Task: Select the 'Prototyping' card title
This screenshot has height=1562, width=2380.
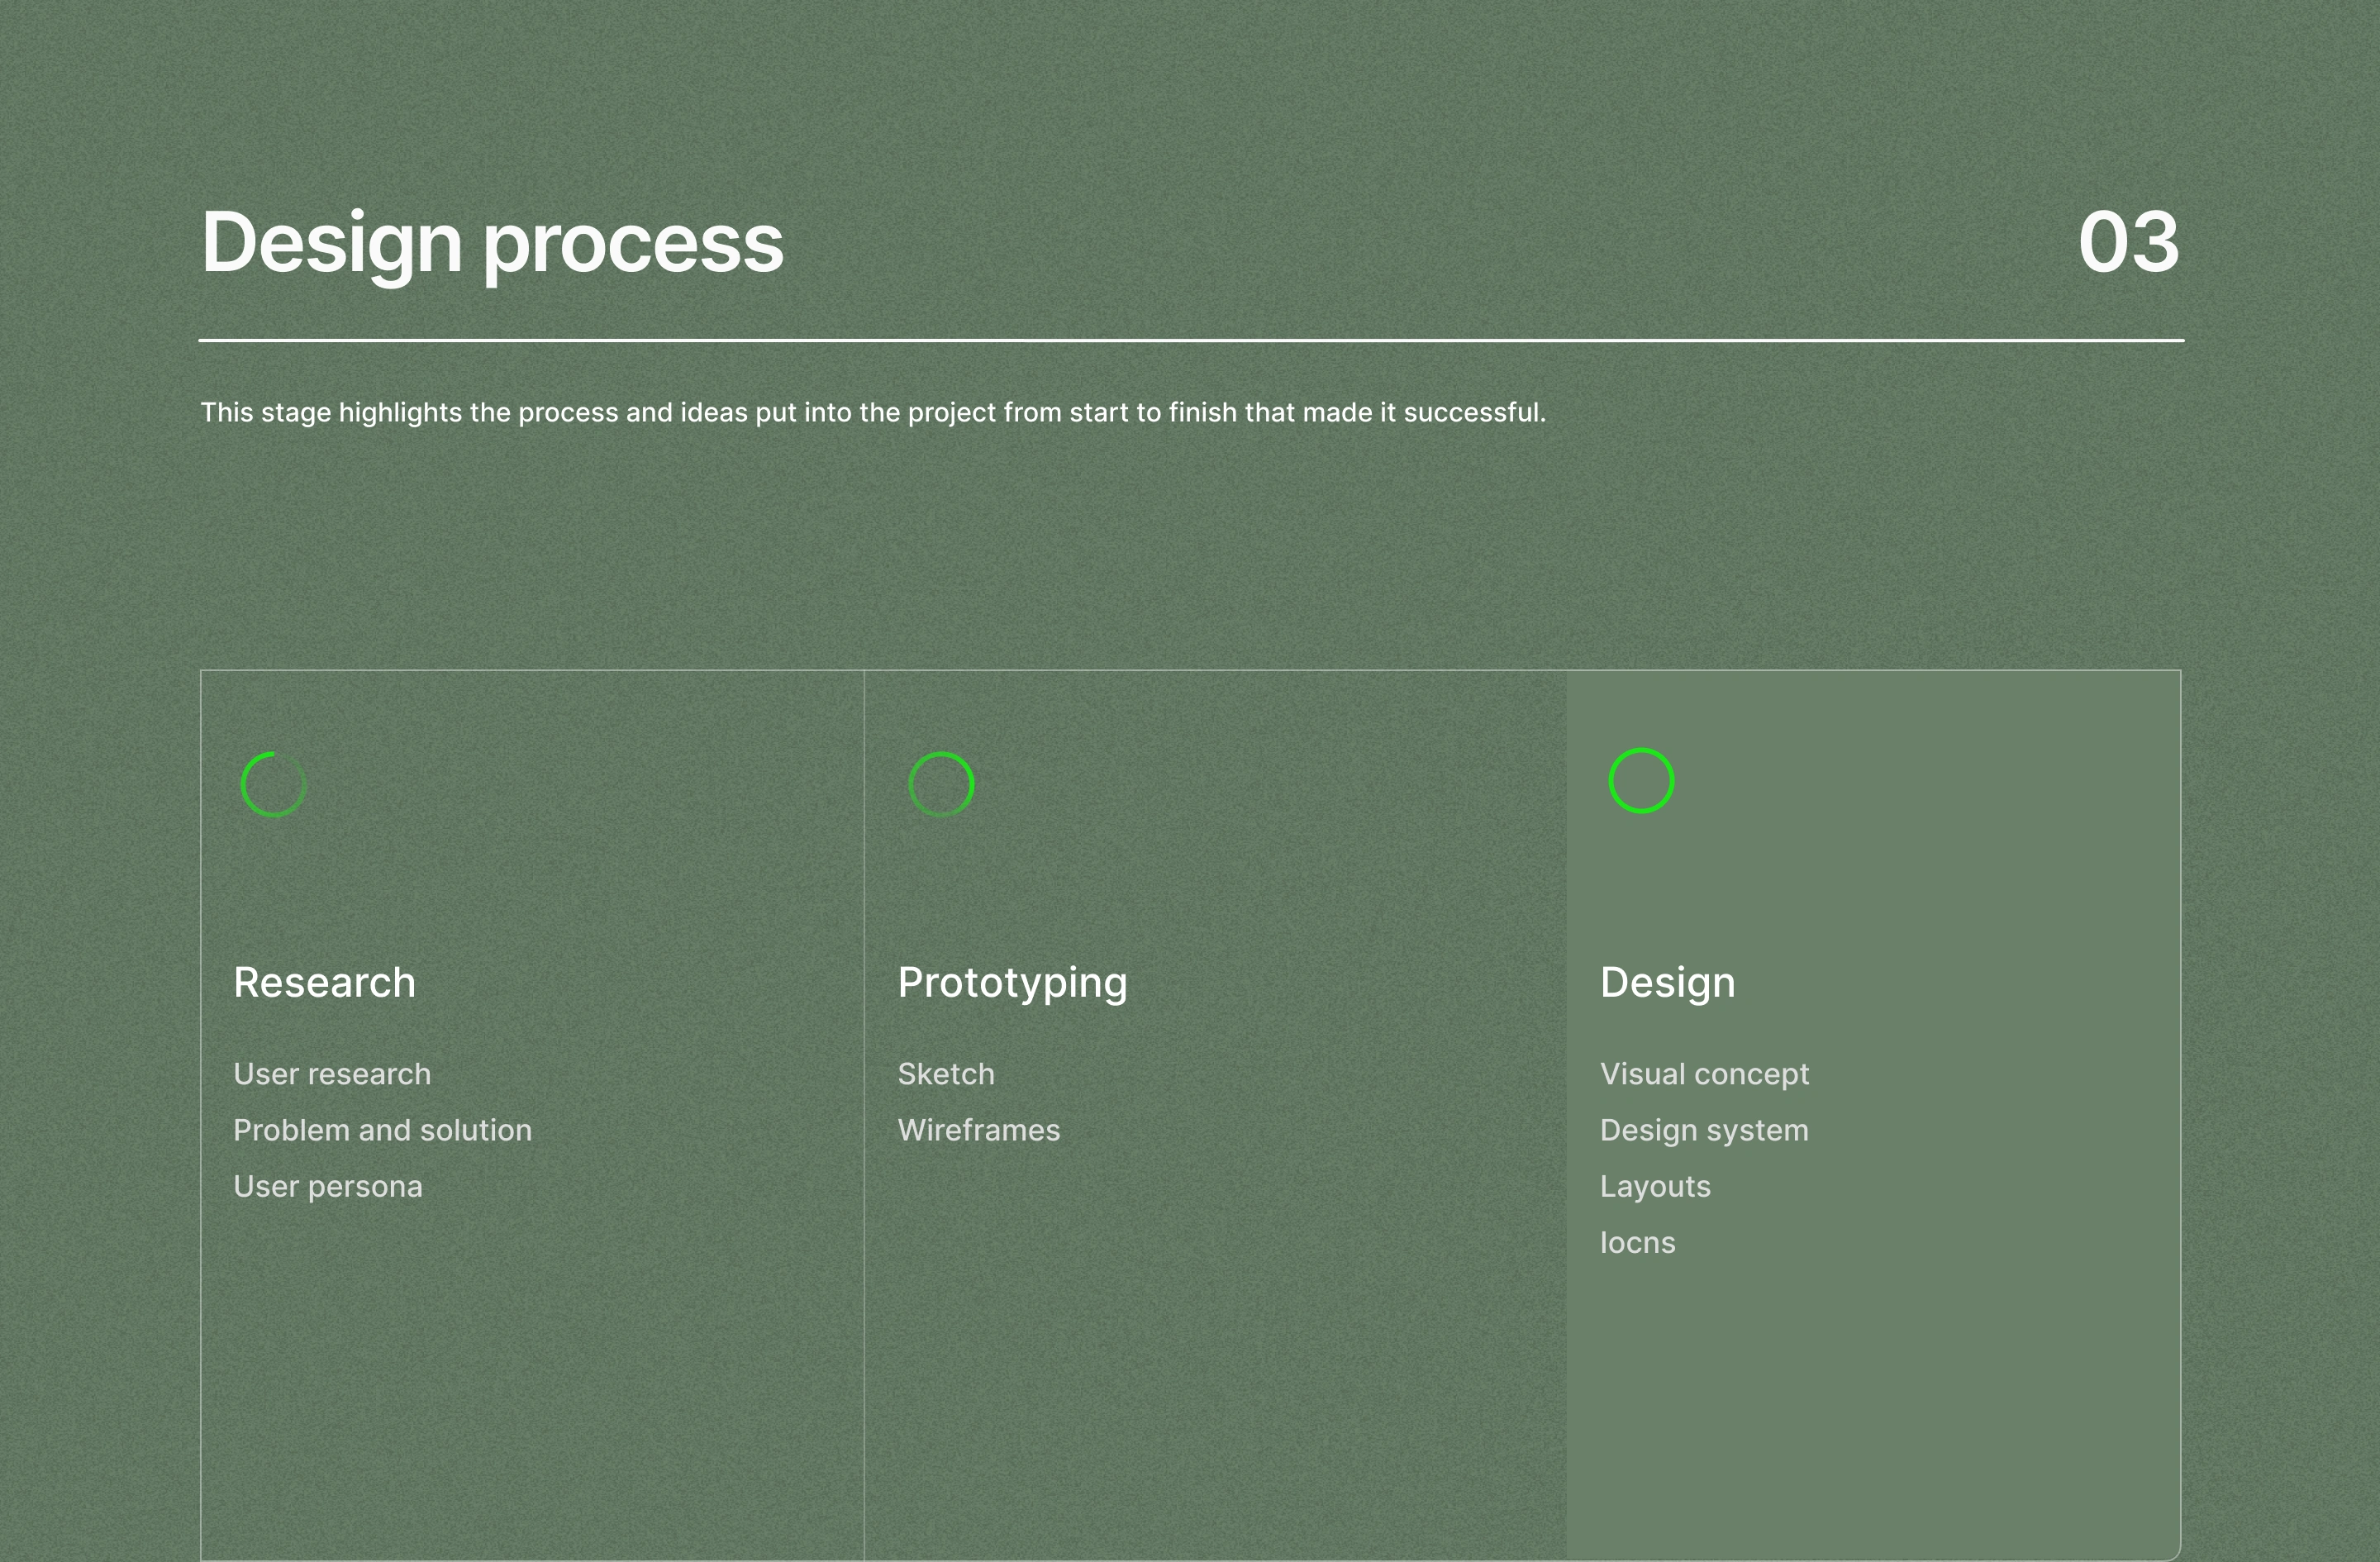Action: pos(1012,985)
